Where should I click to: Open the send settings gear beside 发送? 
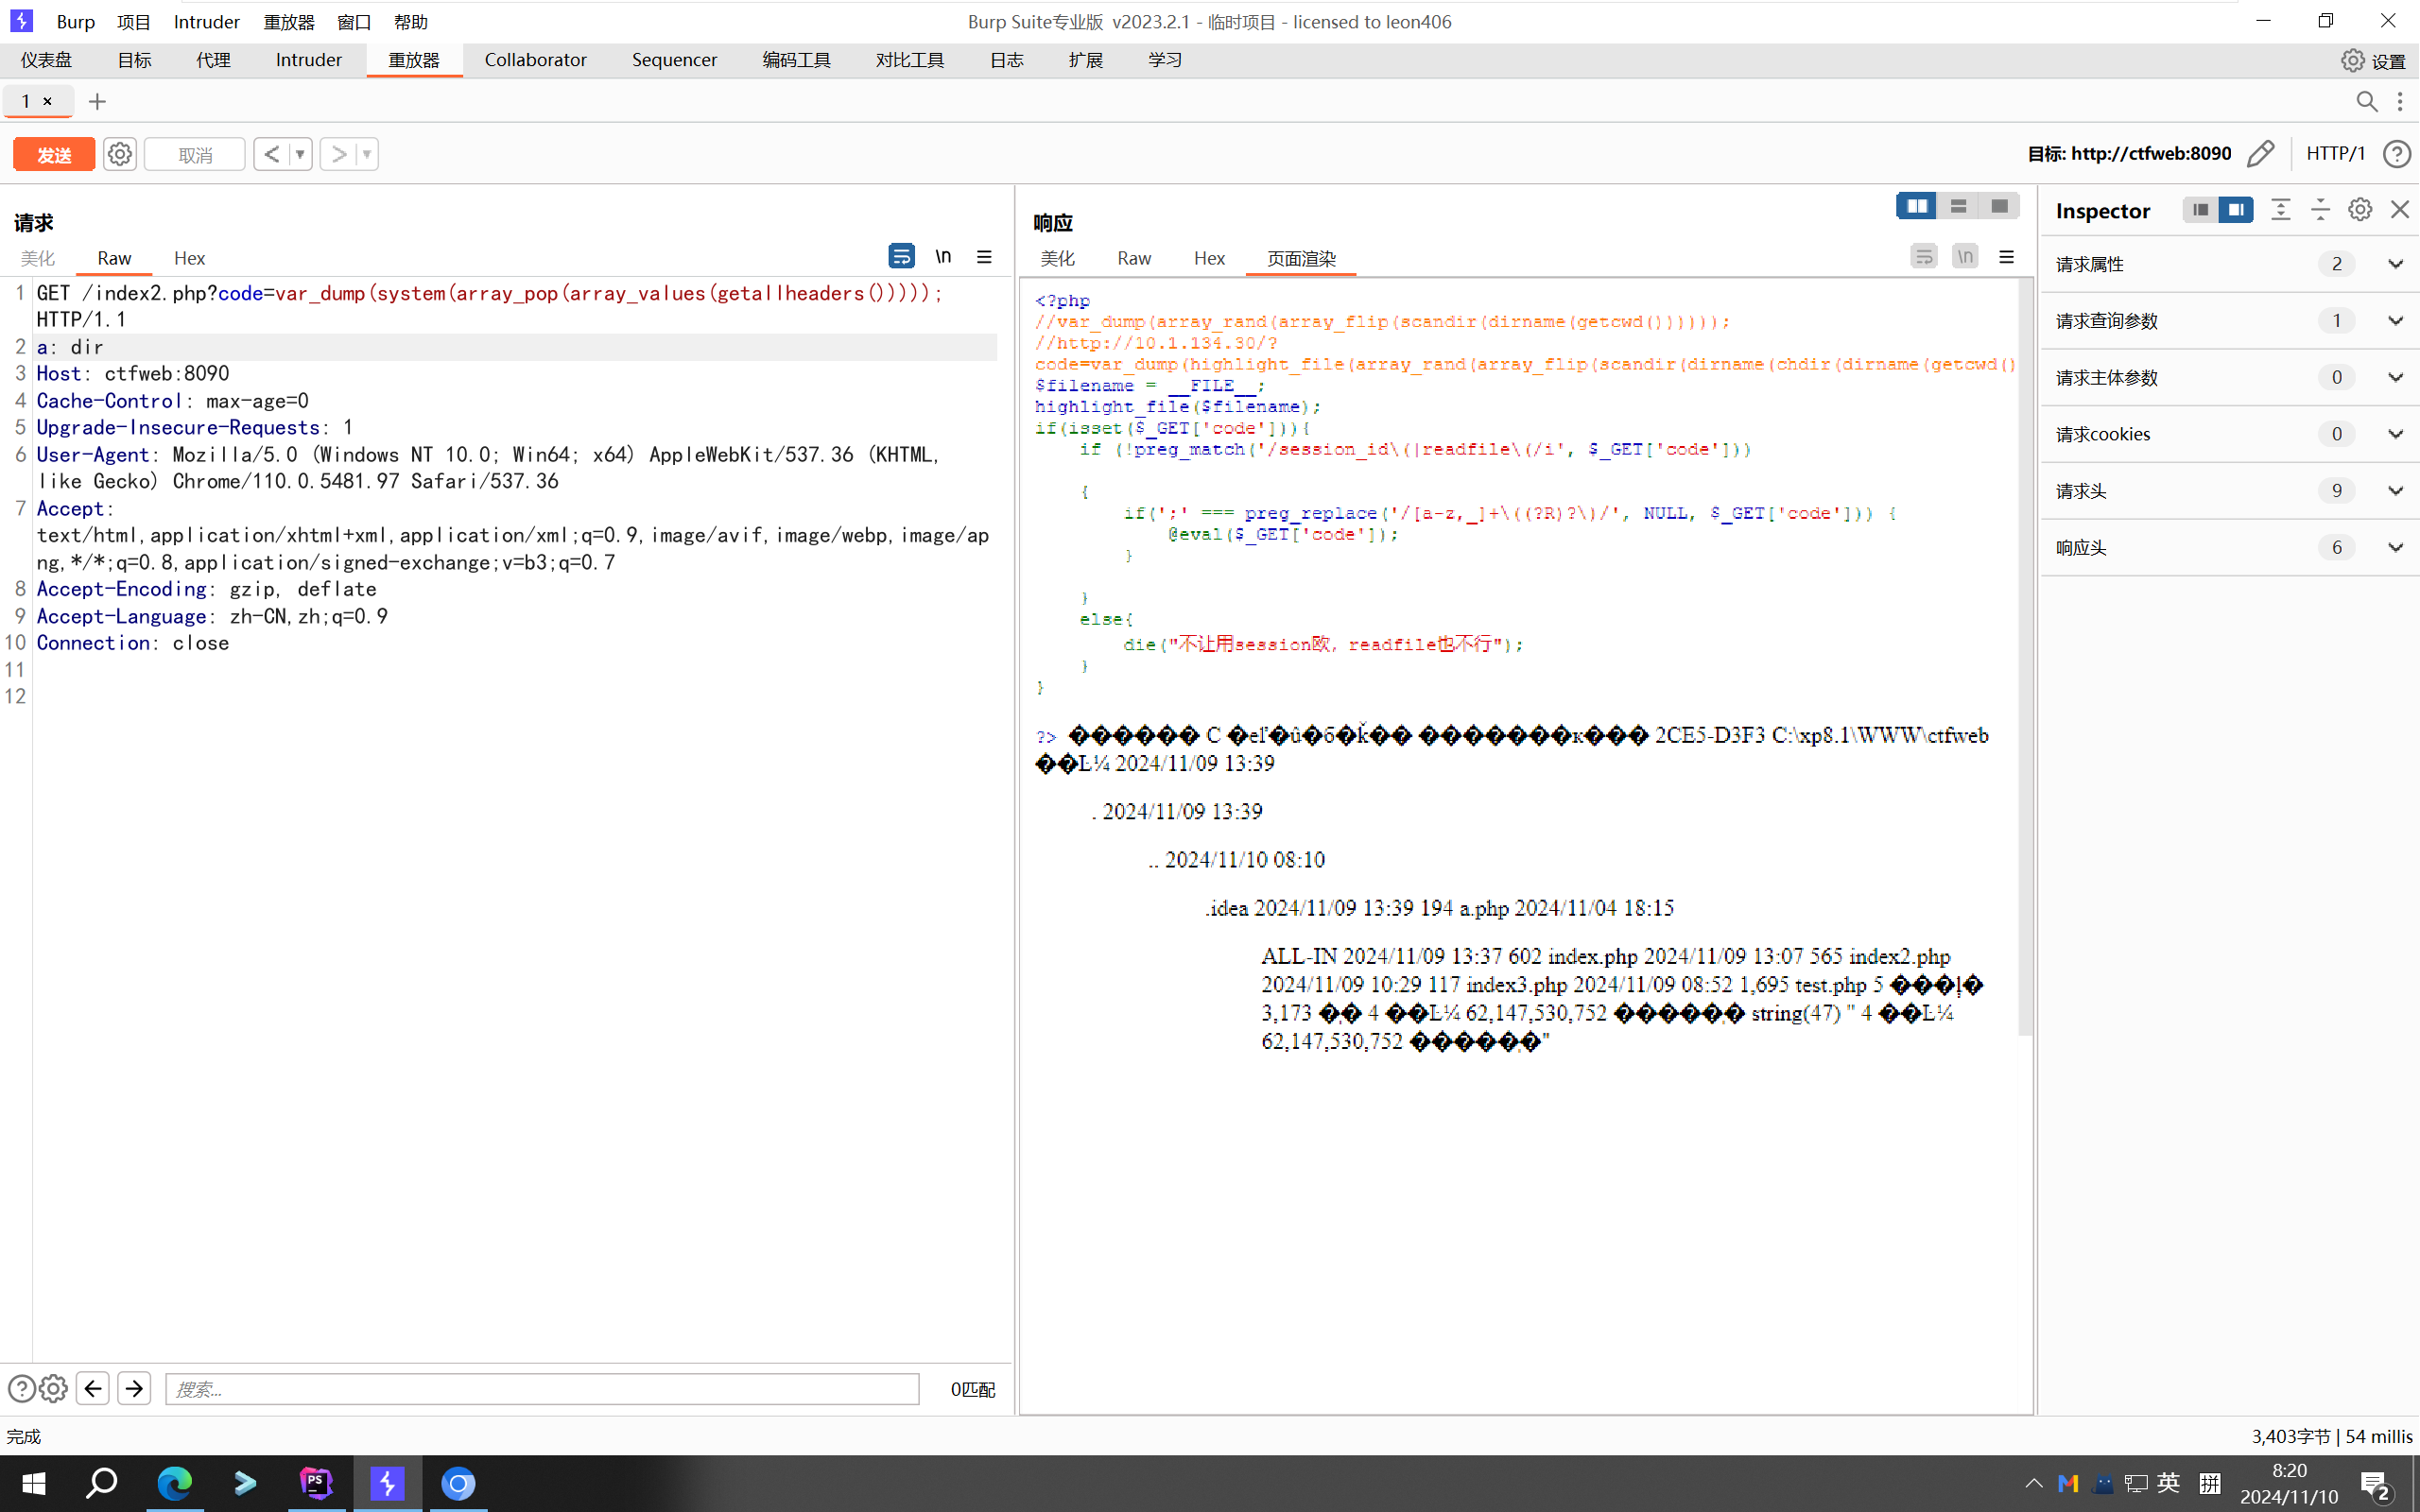coord(120,154)
